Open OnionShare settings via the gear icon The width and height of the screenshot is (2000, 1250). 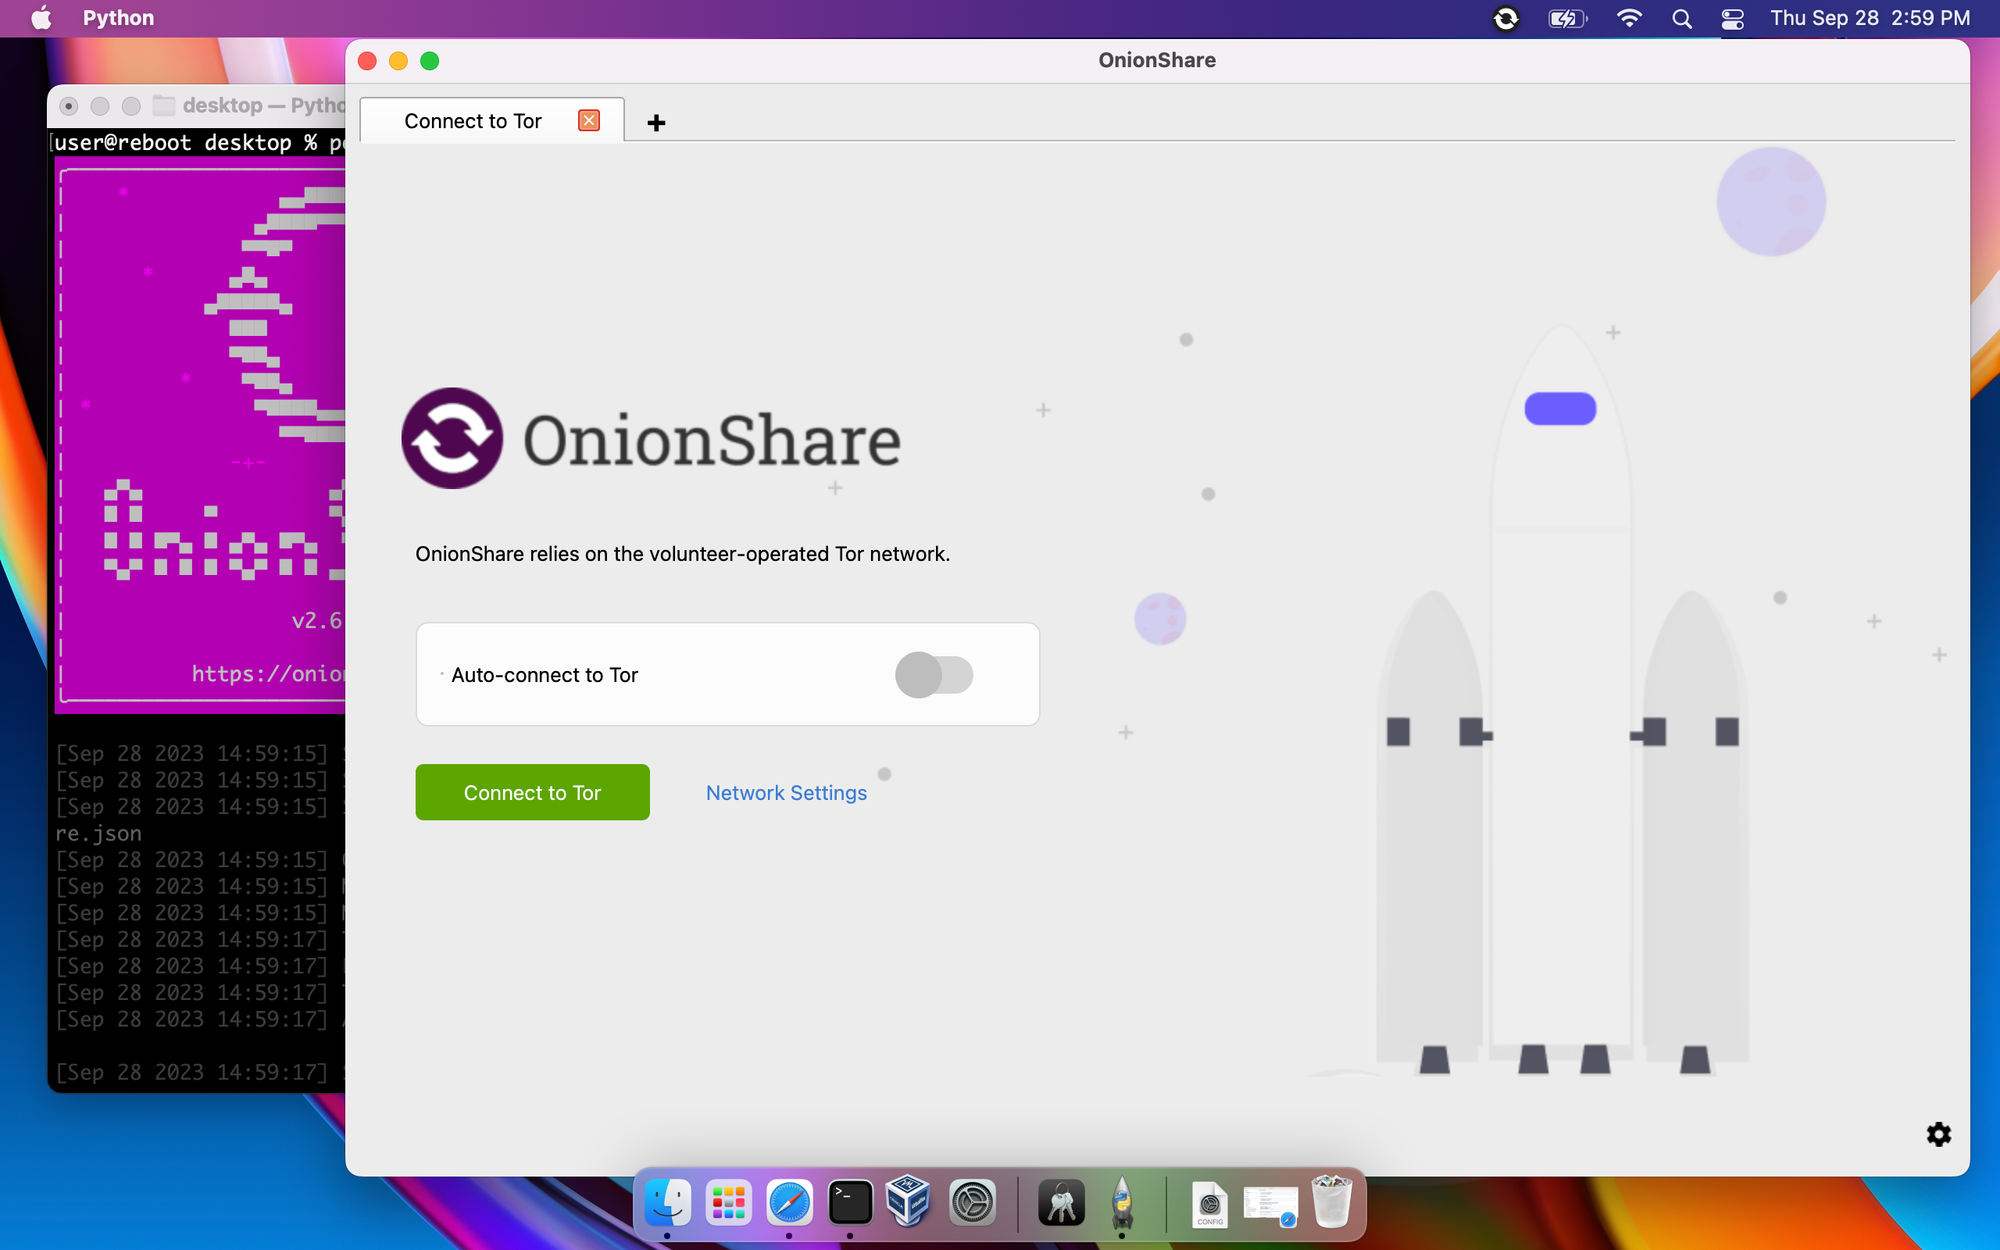point(1938,1134)
